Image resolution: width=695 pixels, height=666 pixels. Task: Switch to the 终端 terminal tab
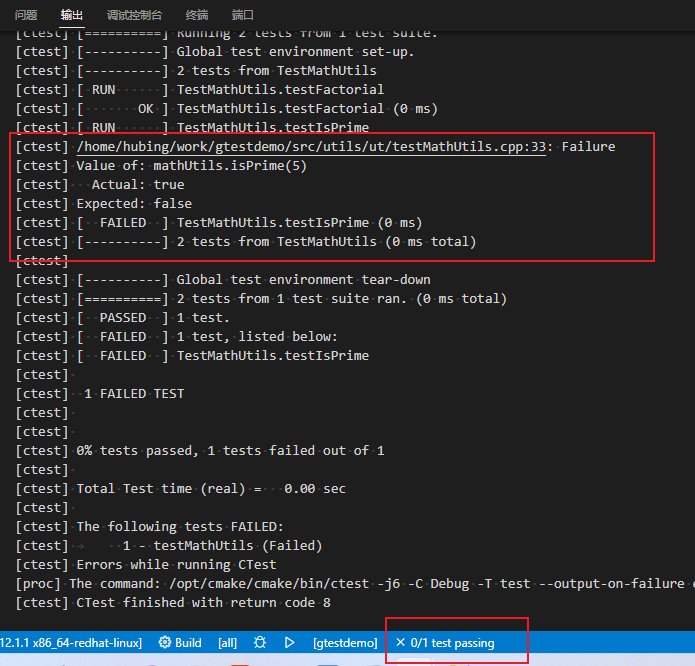[x=197, y=16]
